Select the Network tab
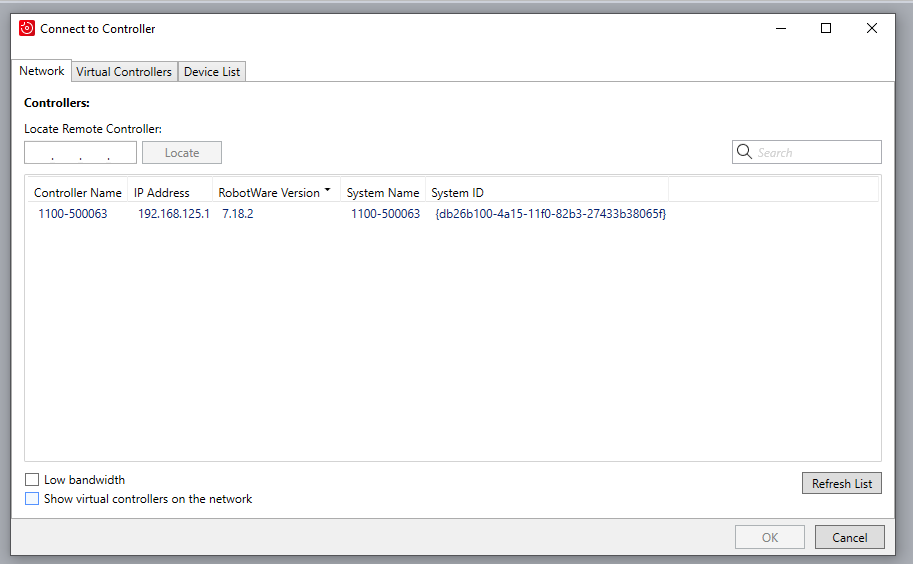Screen dimensions: 913x564 [x=42, y=71]
